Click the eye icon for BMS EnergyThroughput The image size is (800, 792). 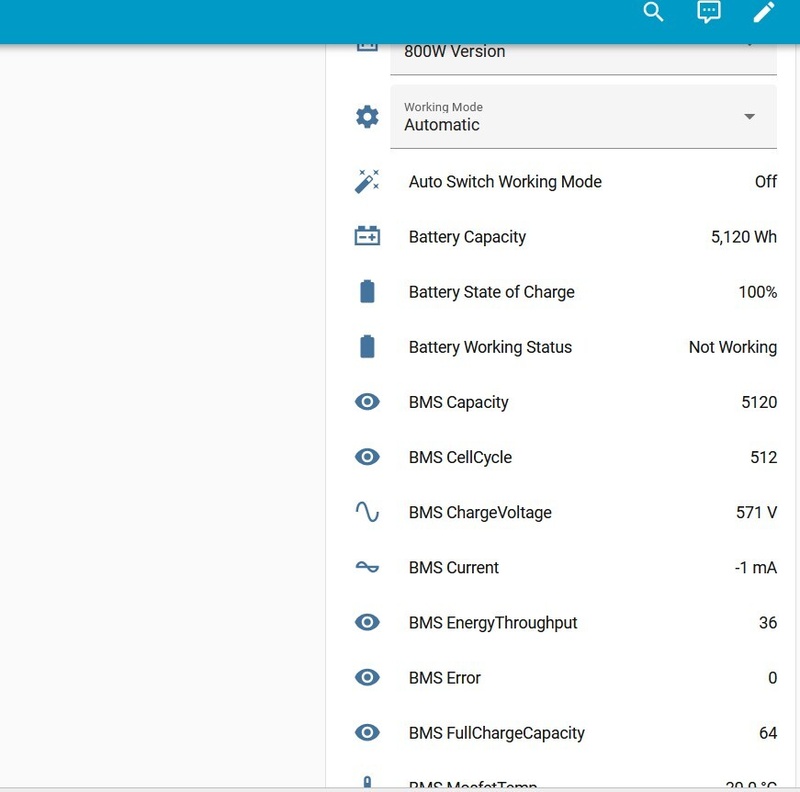[x=367, y=622]
